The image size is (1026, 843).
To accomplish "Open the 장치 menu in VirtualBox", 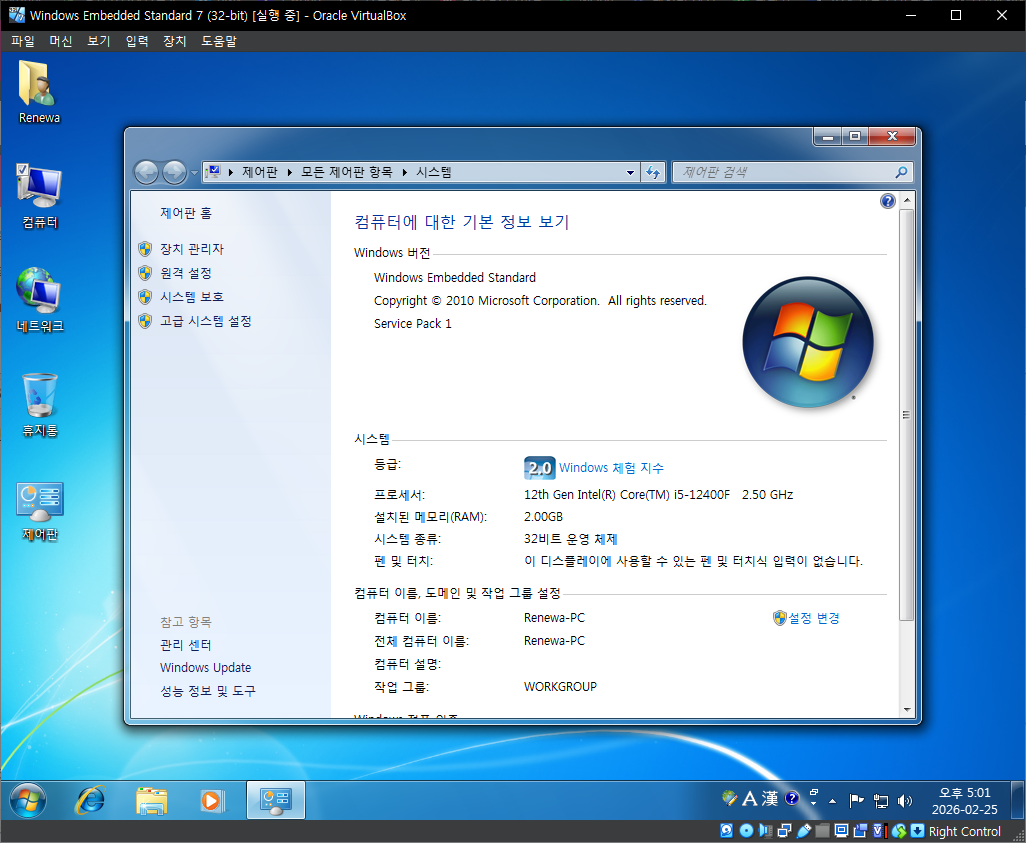I will tap(175, 41).
